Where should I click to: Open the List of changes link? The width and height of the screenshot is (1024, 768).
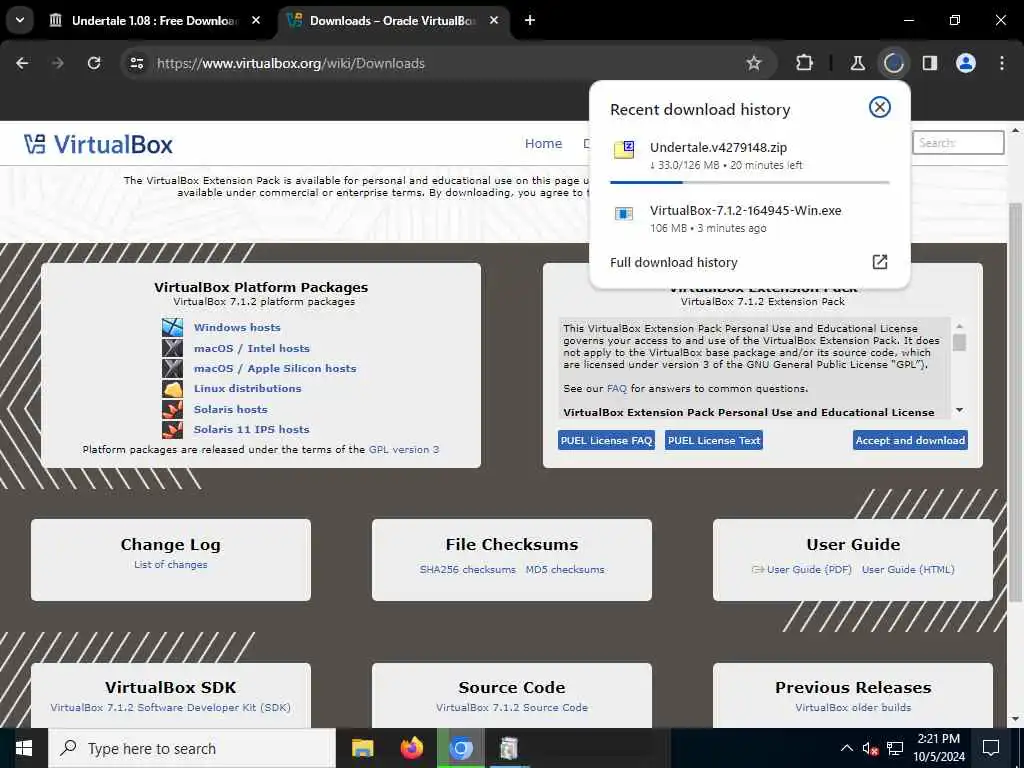(170, 564)
